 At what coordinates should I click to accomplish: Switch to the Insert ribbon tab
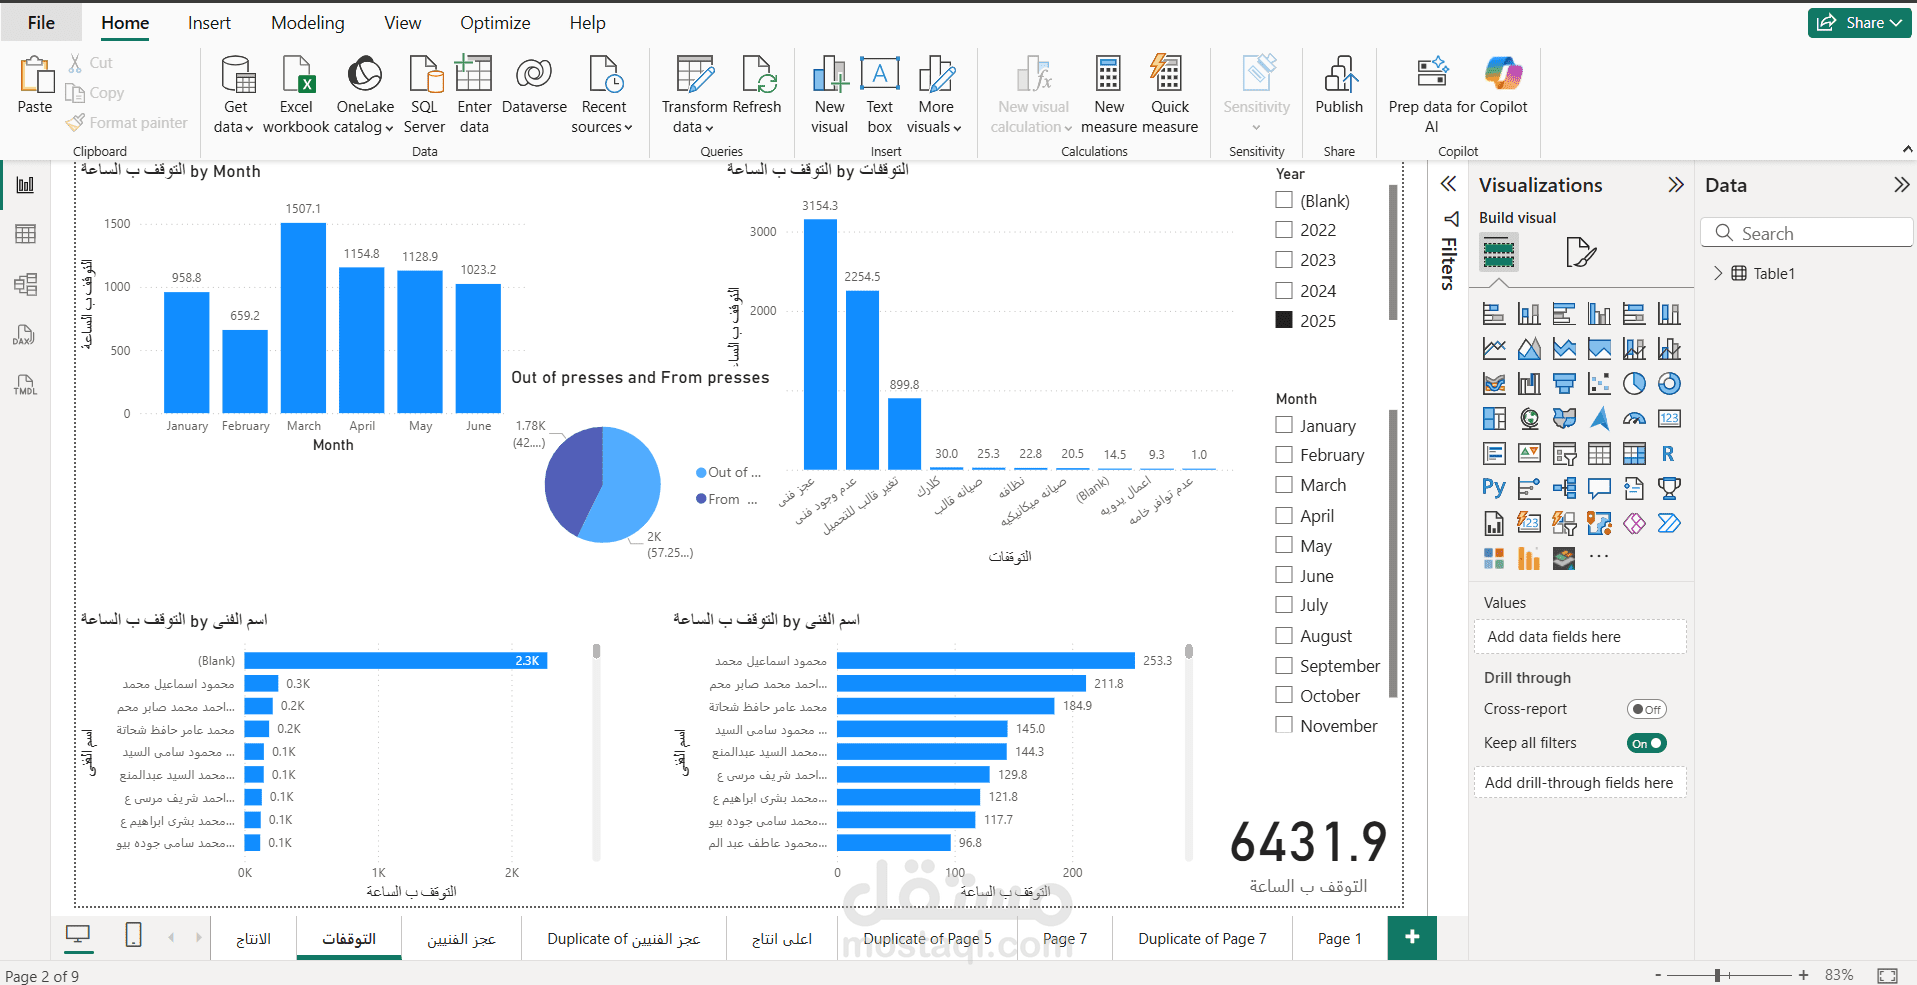click(209, 22)
